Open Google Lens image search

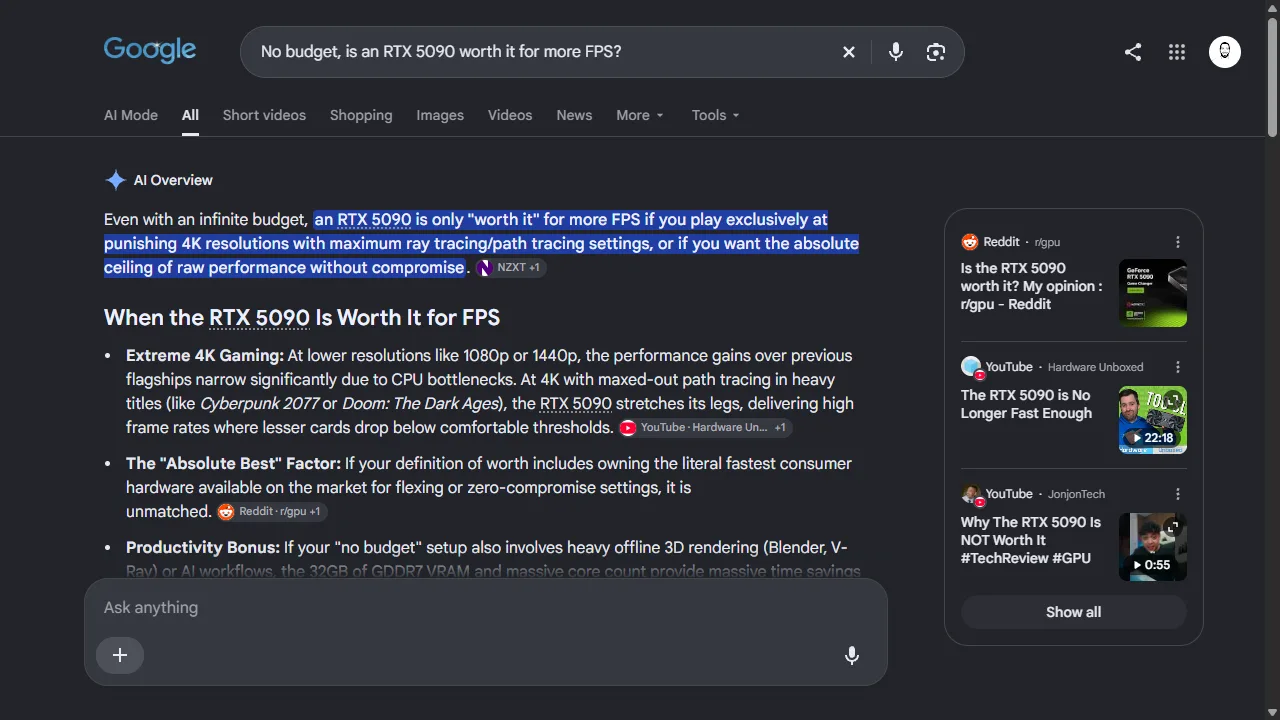[936, 52]
